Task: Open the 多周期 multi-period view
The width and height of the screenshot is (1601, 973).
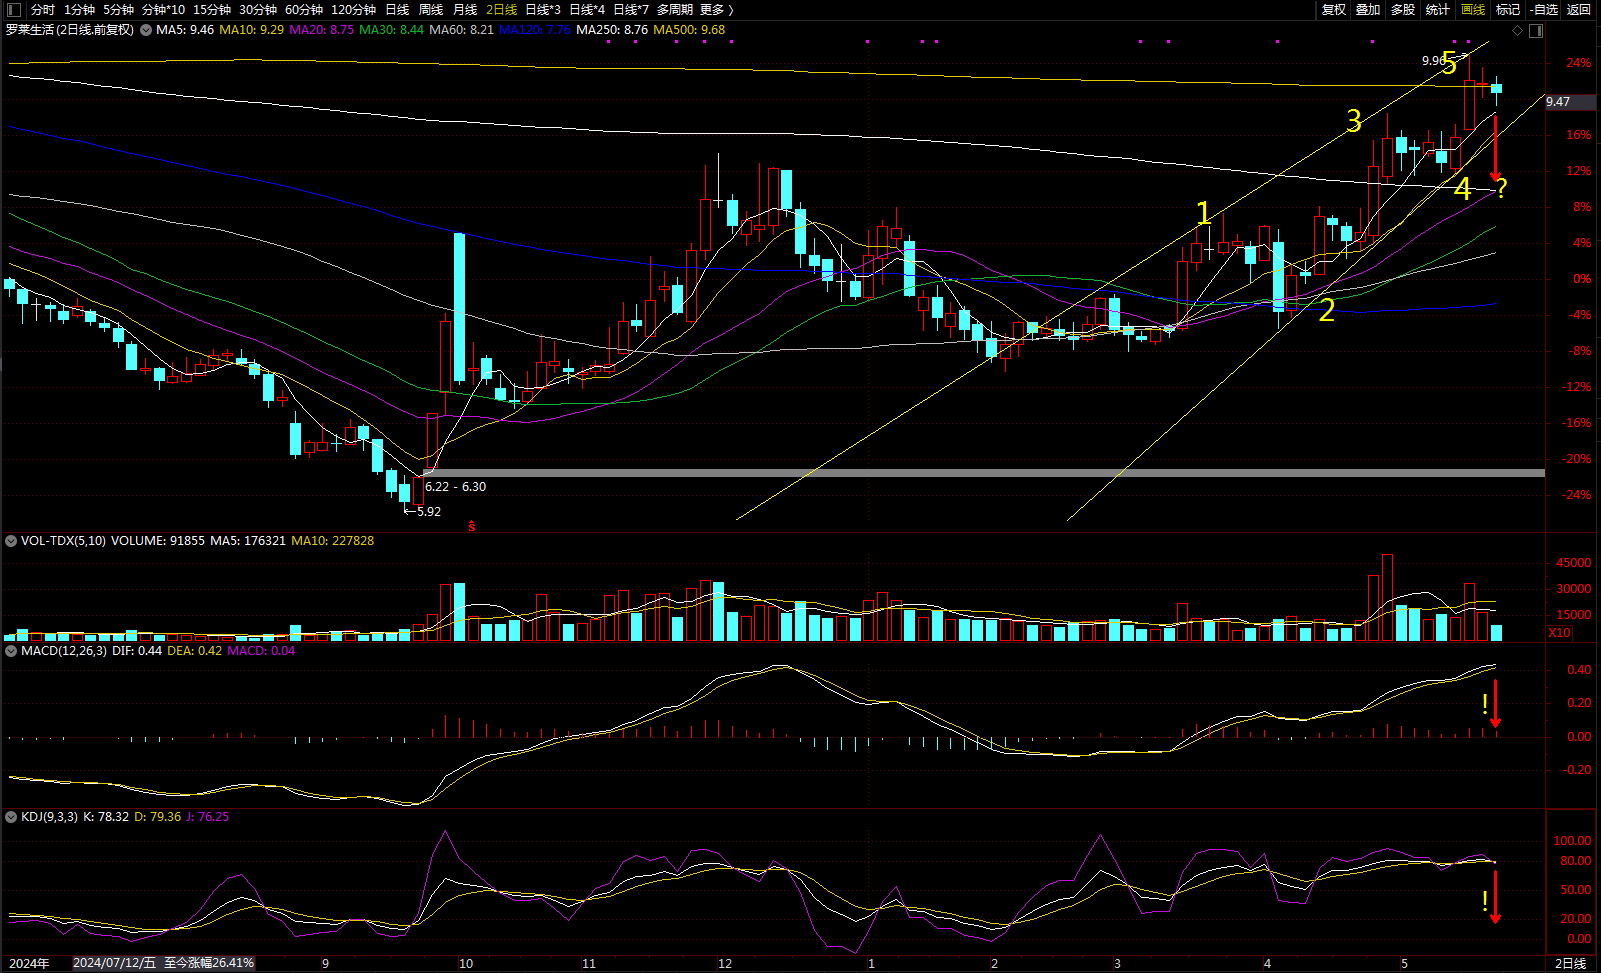Action: point(675,9)
